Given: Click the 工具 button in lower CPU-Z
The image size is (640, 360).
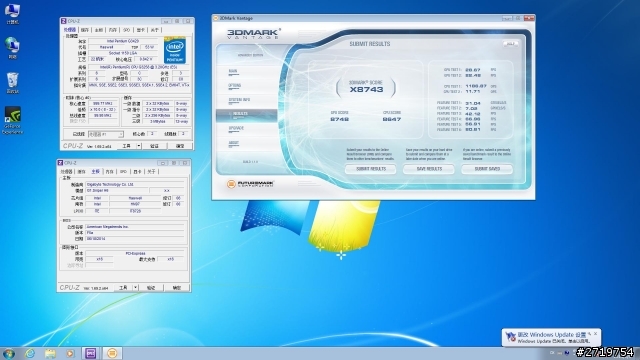Looking at the screenshot, I should (123, 288).
